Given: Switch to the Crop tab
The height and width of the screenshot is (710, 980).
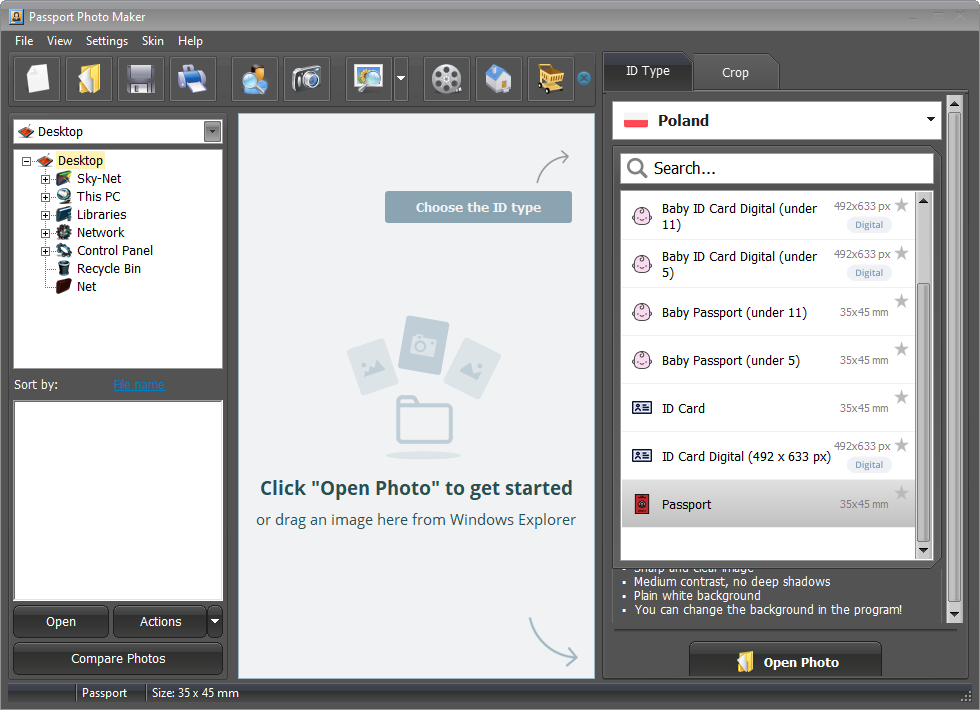Looking at the screenshot, I should (x=735, y=72).
